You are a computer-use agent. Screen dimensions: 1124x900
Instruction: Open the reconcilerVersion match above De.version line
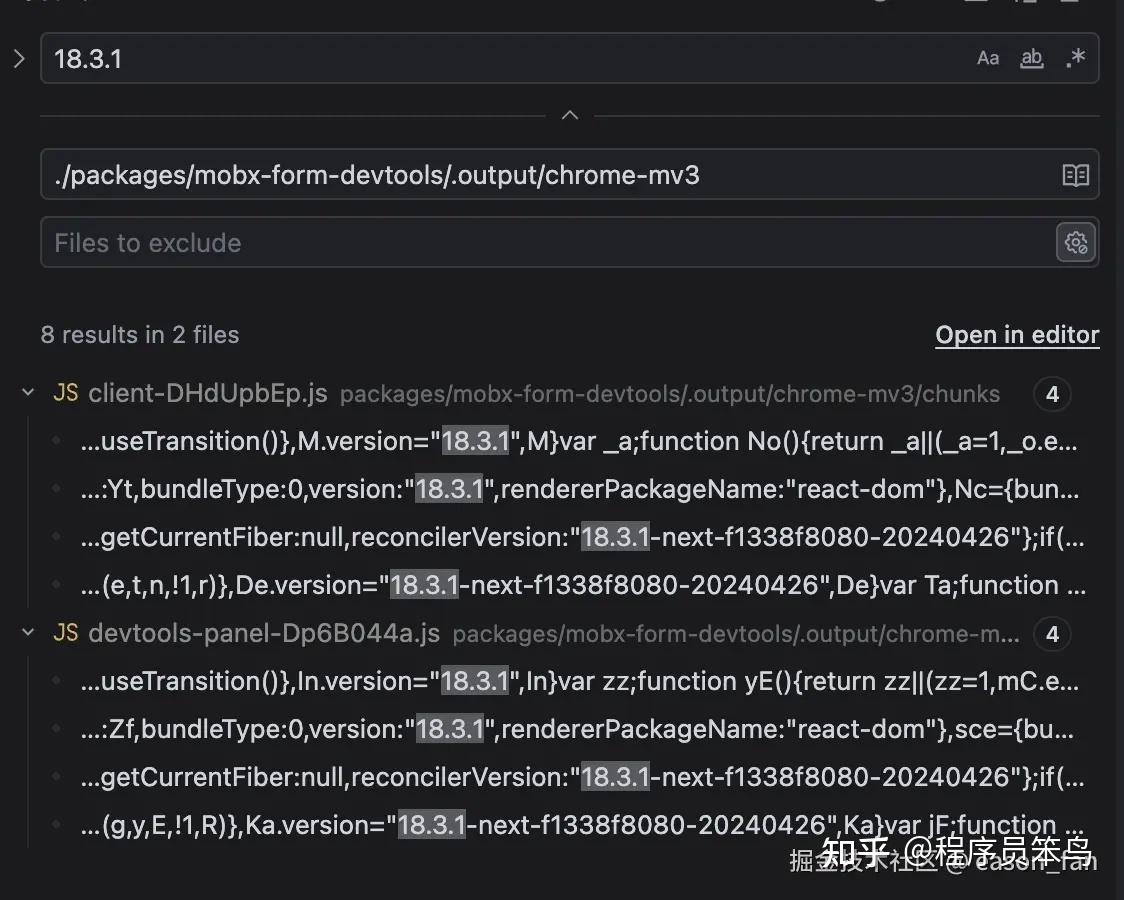coord(582,537)
